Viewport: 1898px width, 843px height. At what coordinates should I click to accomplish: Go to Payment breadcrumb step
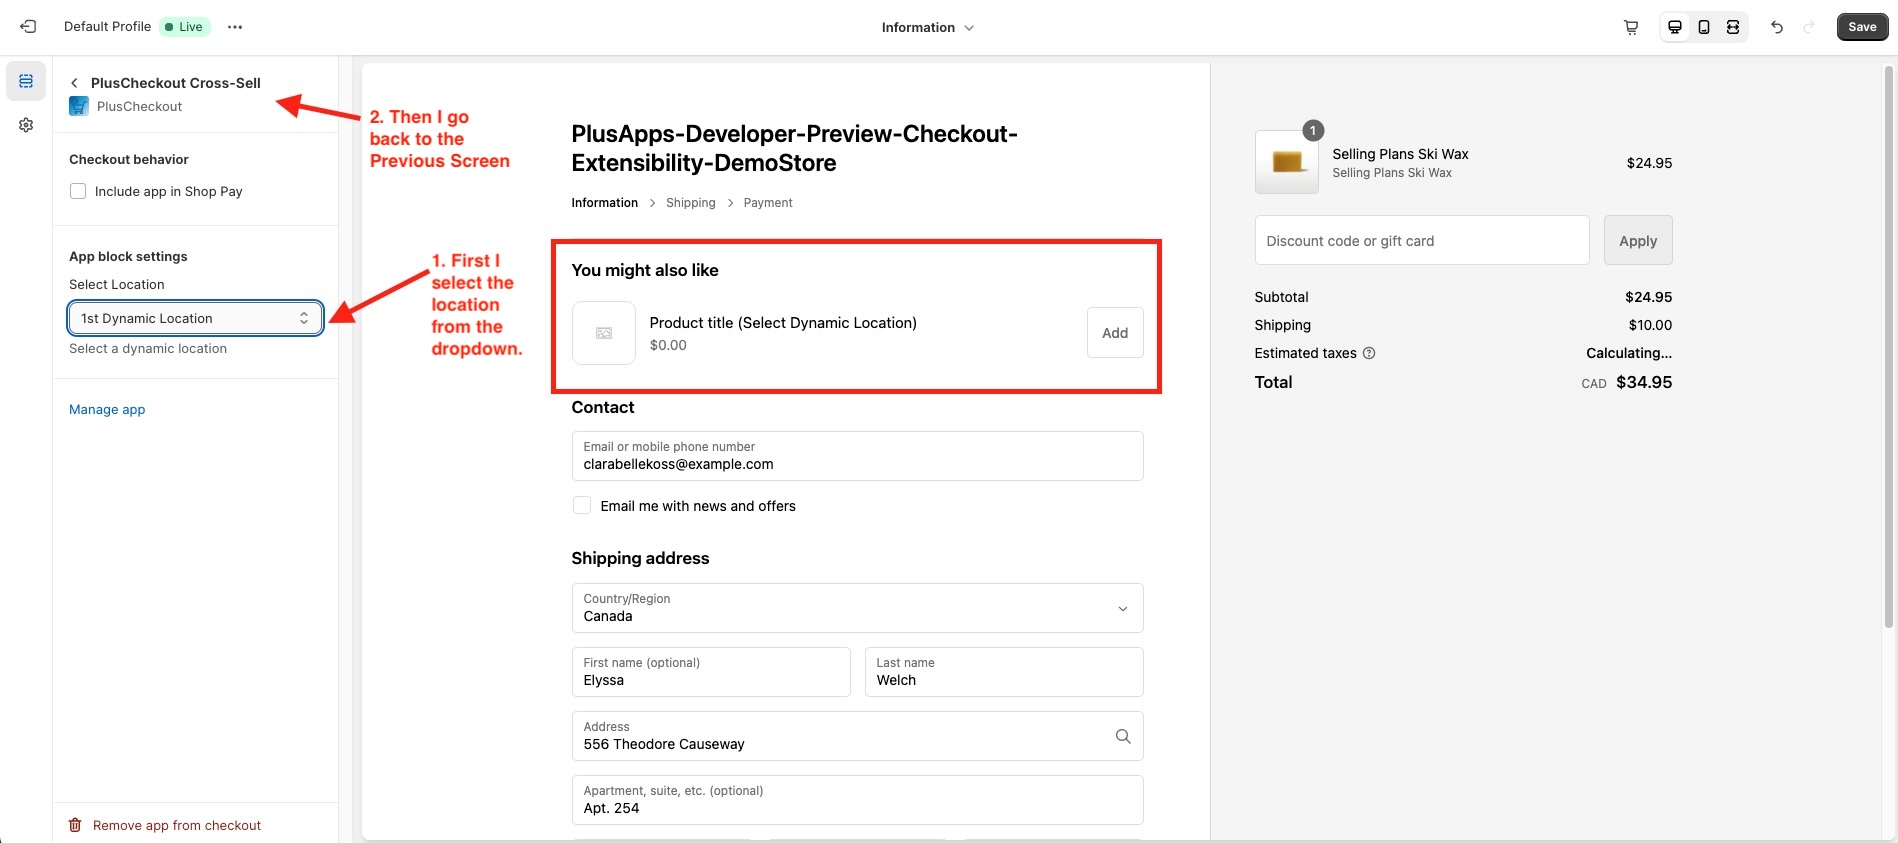click(x=768, y=203)
